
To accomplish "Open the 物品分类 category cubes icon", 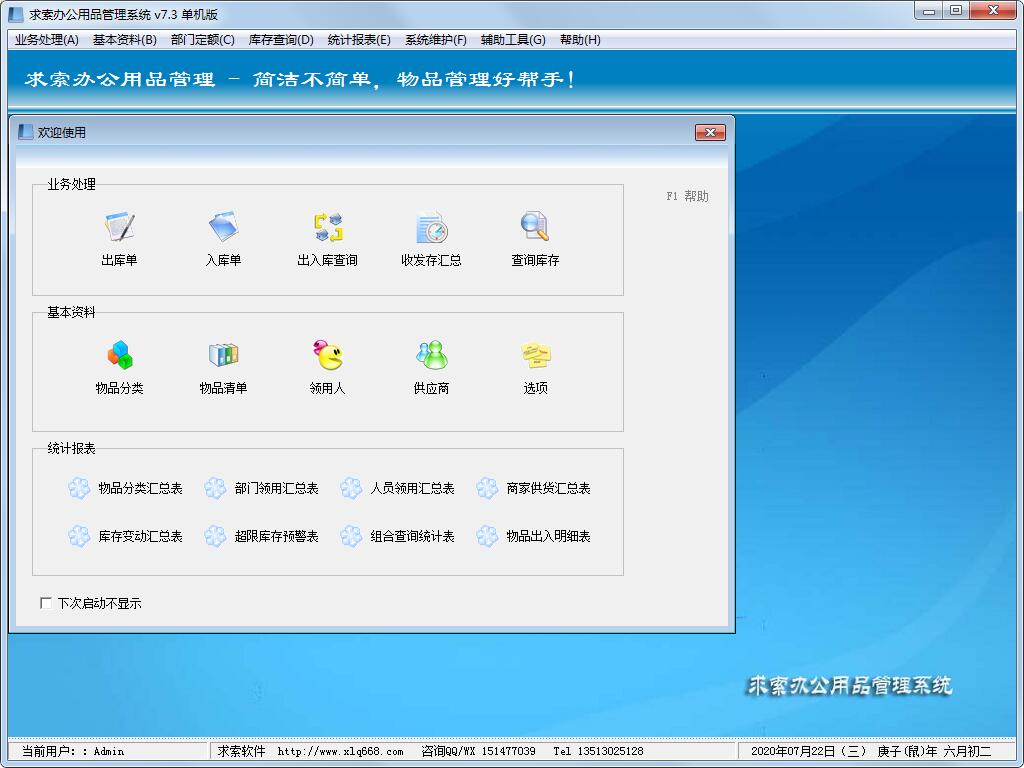I will click(120, 355).
